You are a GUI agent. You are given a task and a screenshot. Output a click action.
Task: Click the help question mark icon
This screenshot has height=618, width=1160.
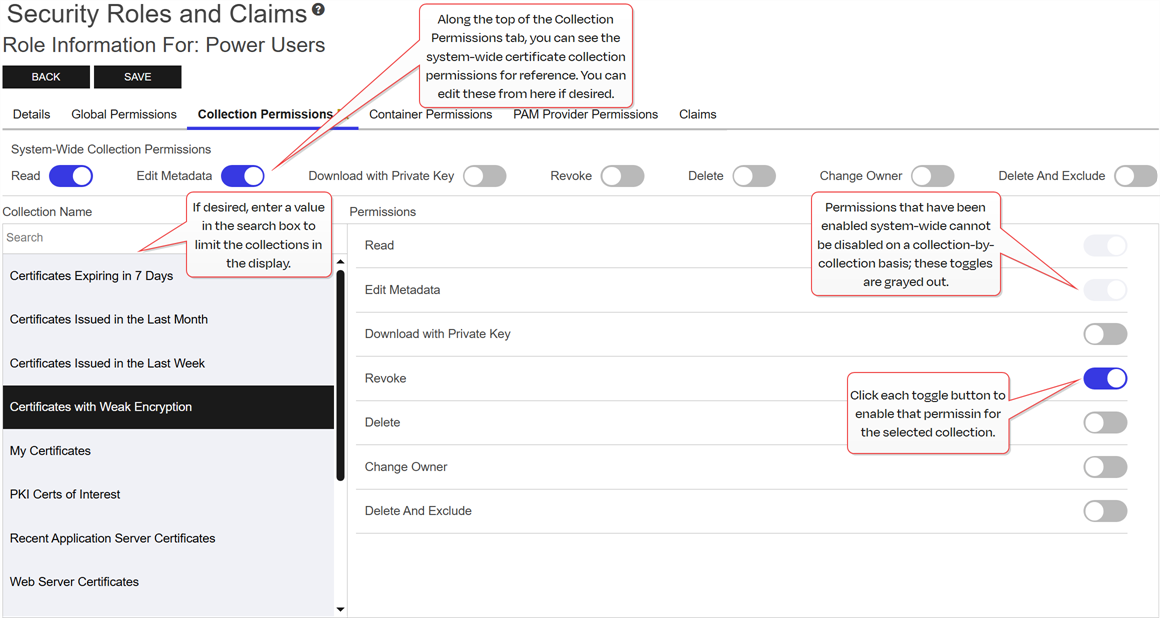(318, 10)
